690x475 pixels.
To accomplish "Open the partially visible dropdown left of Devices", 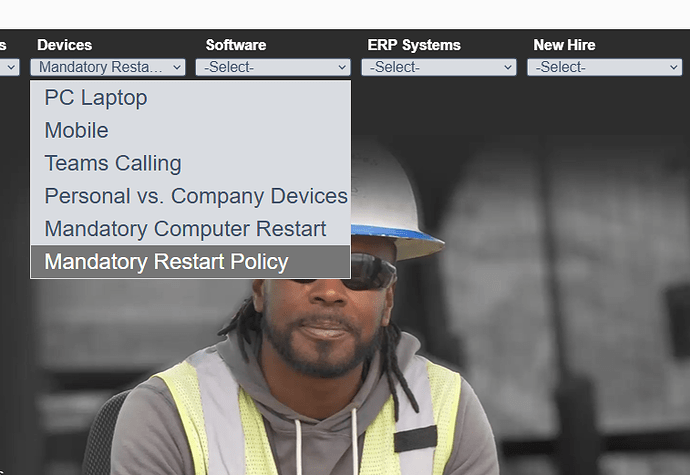I will coord(9,67).
